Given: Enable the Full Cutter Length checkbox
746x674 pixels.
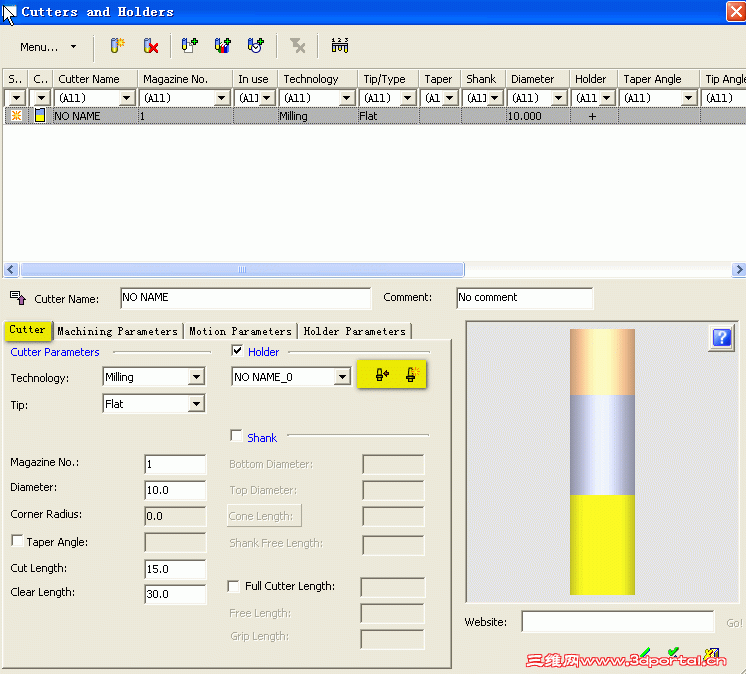Looking at the screenshot, I should tap(233, 586).
